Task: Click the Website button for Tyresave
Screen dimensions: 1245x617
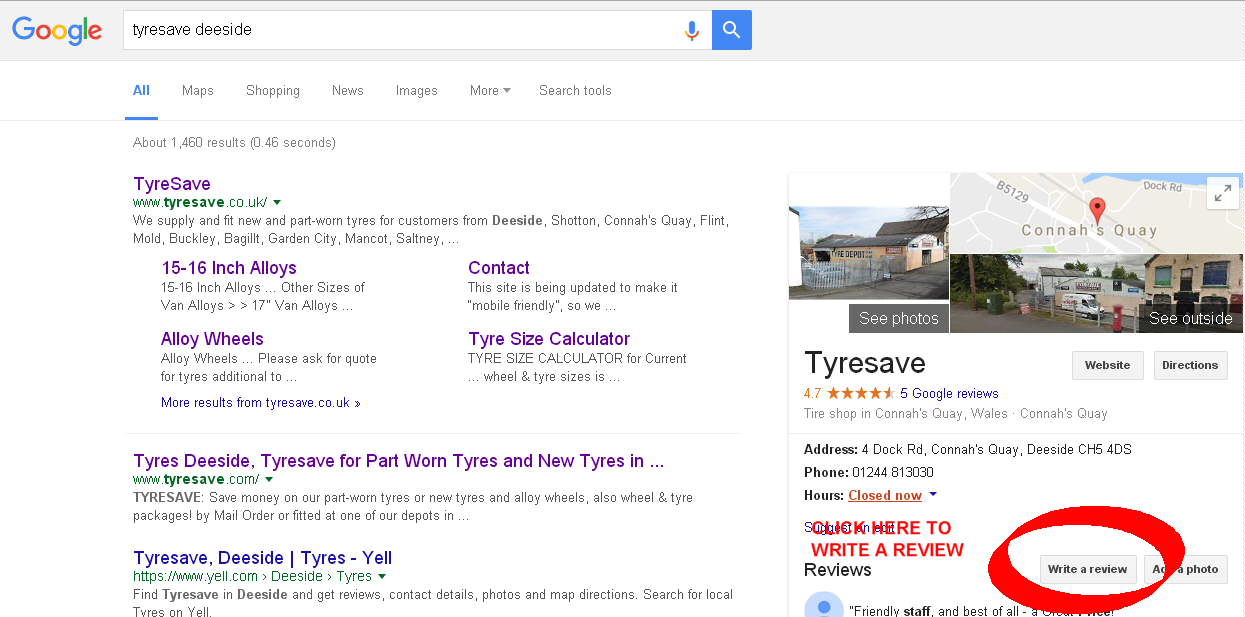Action: point(1107,365)
